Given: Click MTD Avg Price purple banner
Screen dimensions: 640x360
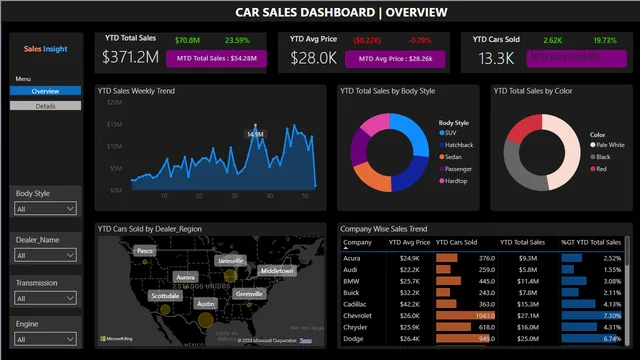Looking at the screenshot, I should tap(395, 59).
